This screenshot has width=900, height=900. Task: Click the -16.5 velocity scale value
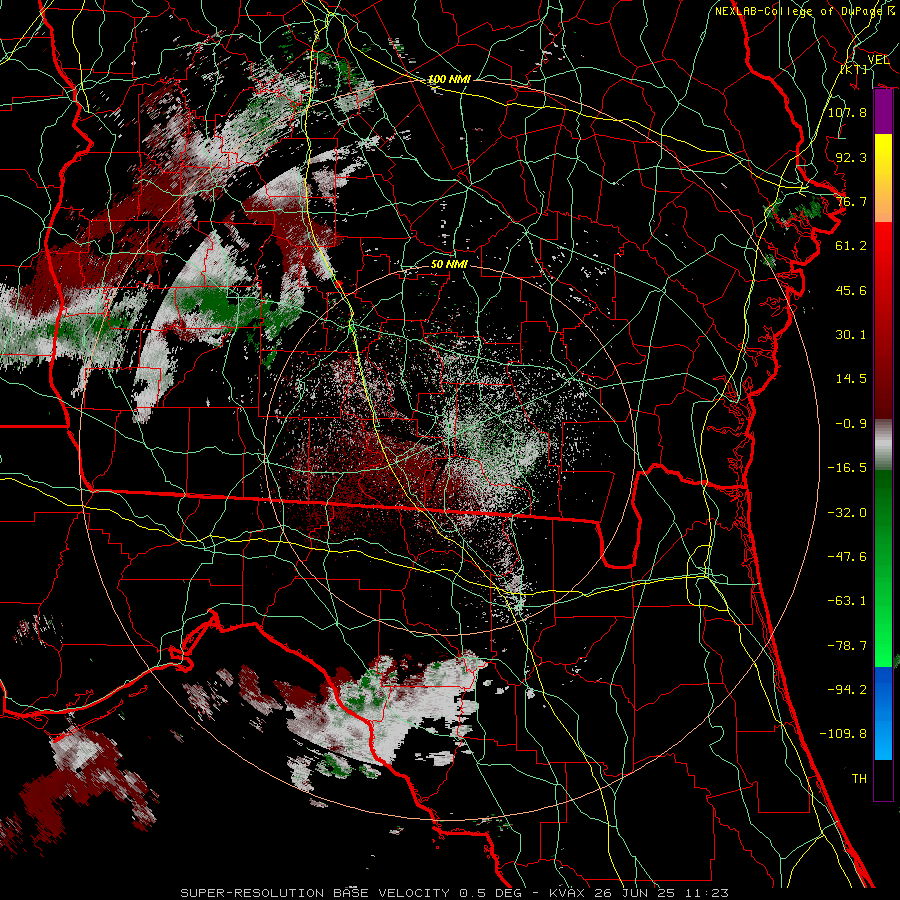pos(847,468)
